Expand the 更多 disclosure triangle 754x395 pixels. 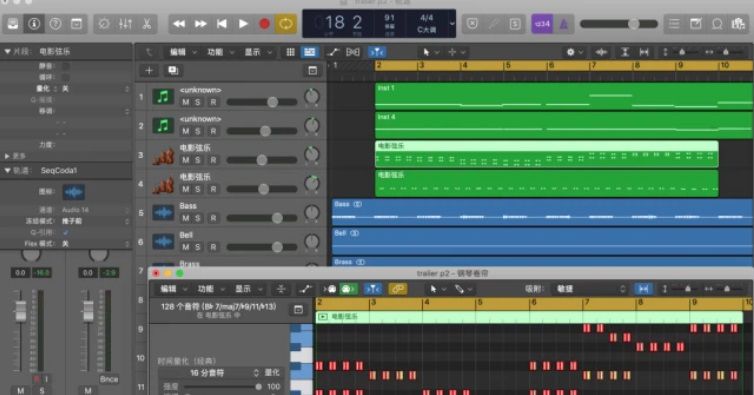point(7,156)
